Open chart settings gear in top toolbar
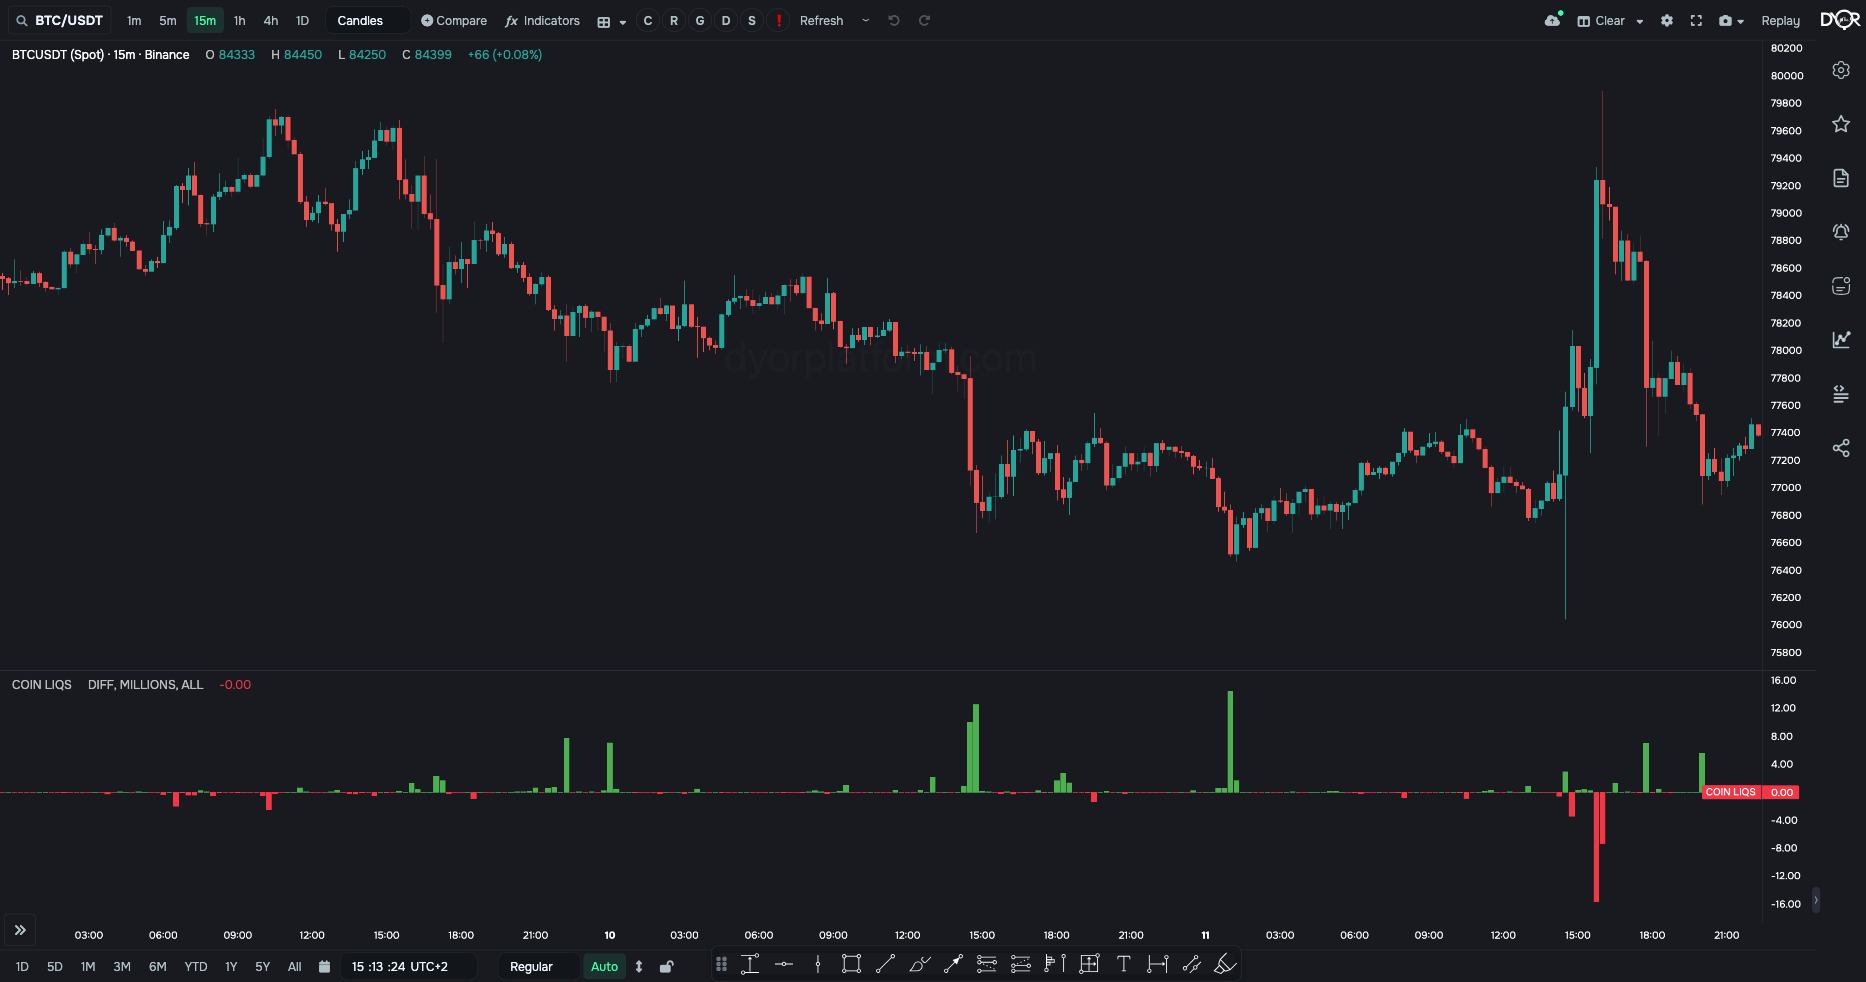Viewport: 1866px width, 982px height. coord(1667,20)
